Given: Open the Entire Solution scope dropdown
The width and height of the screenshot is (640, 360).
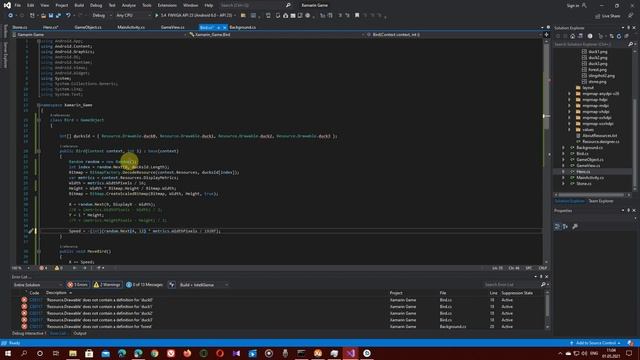Looking at the screenshot, I should coord(37,285).
